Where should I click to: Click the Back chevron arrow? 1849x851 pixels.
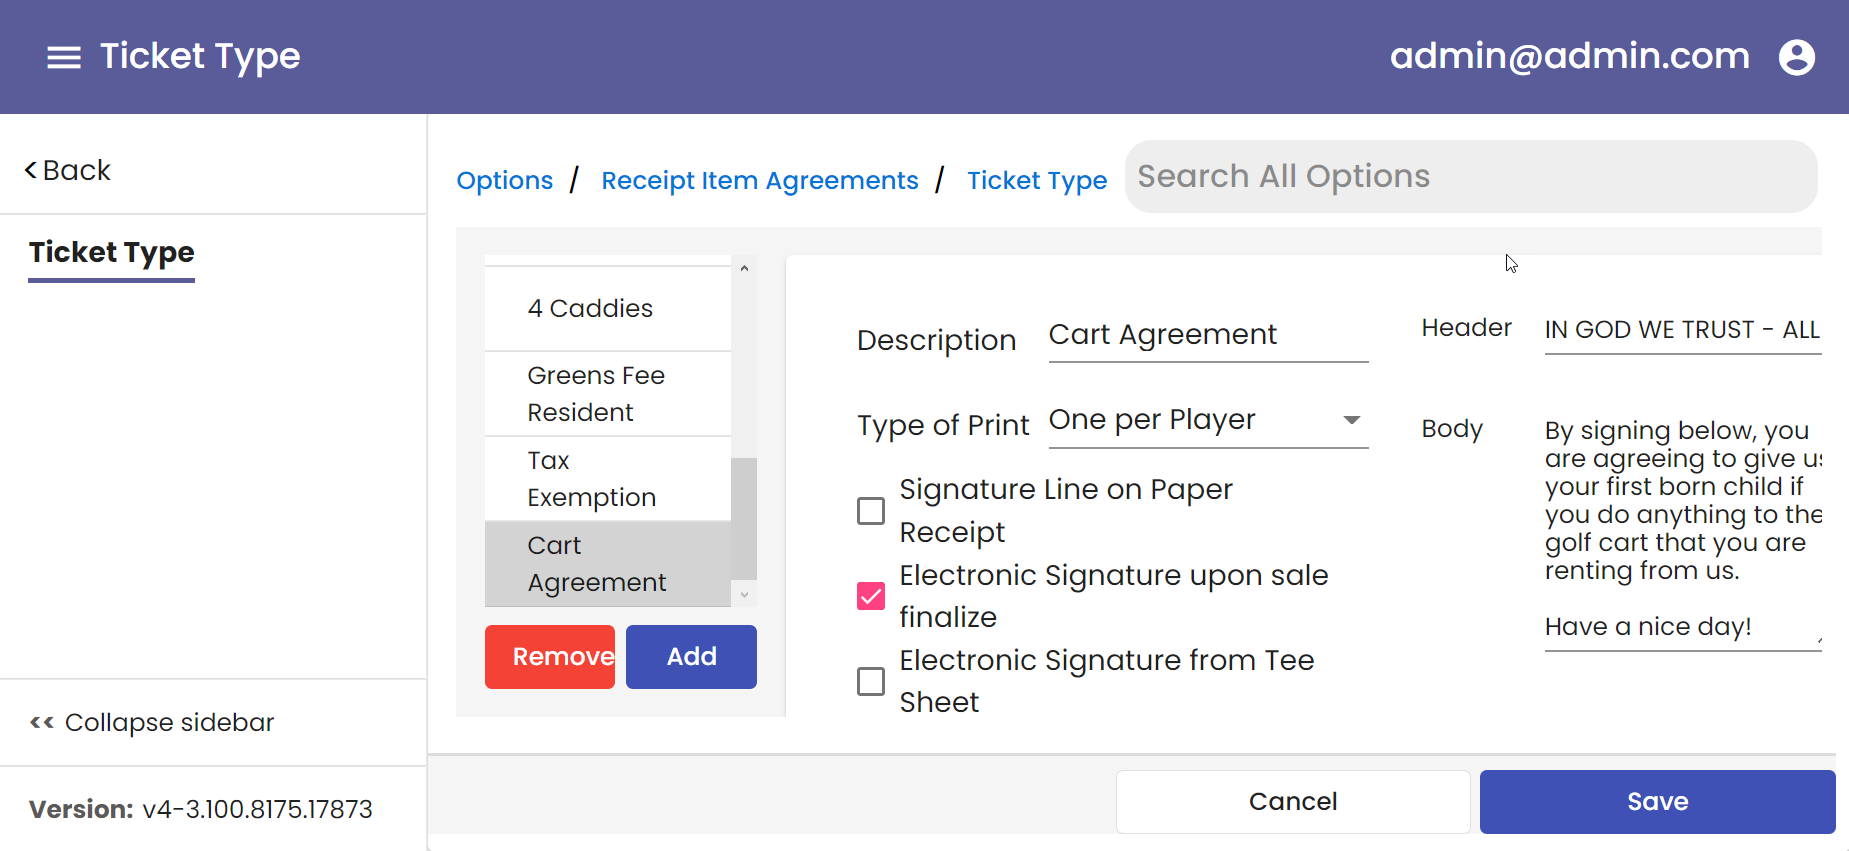(31, 171)
